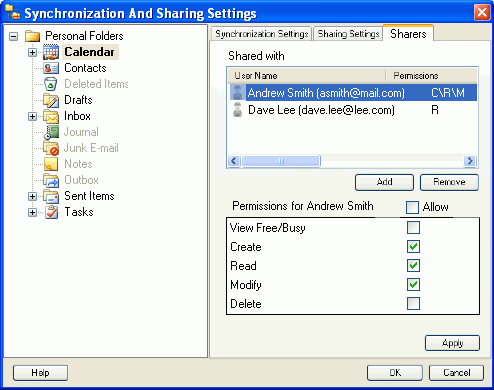Select the Drafts folder label

(78, 100)
